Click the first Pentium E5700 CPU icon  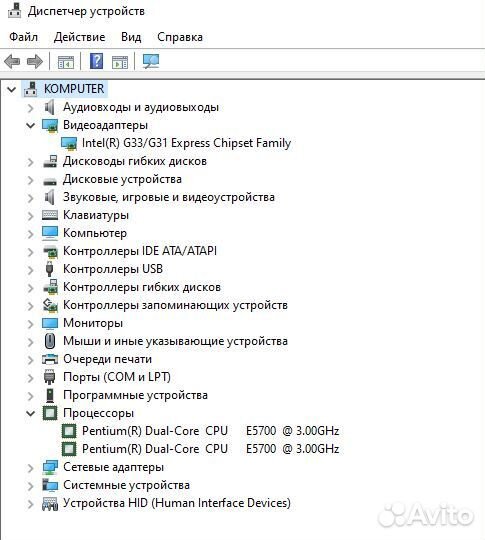[x=69, y=431]
